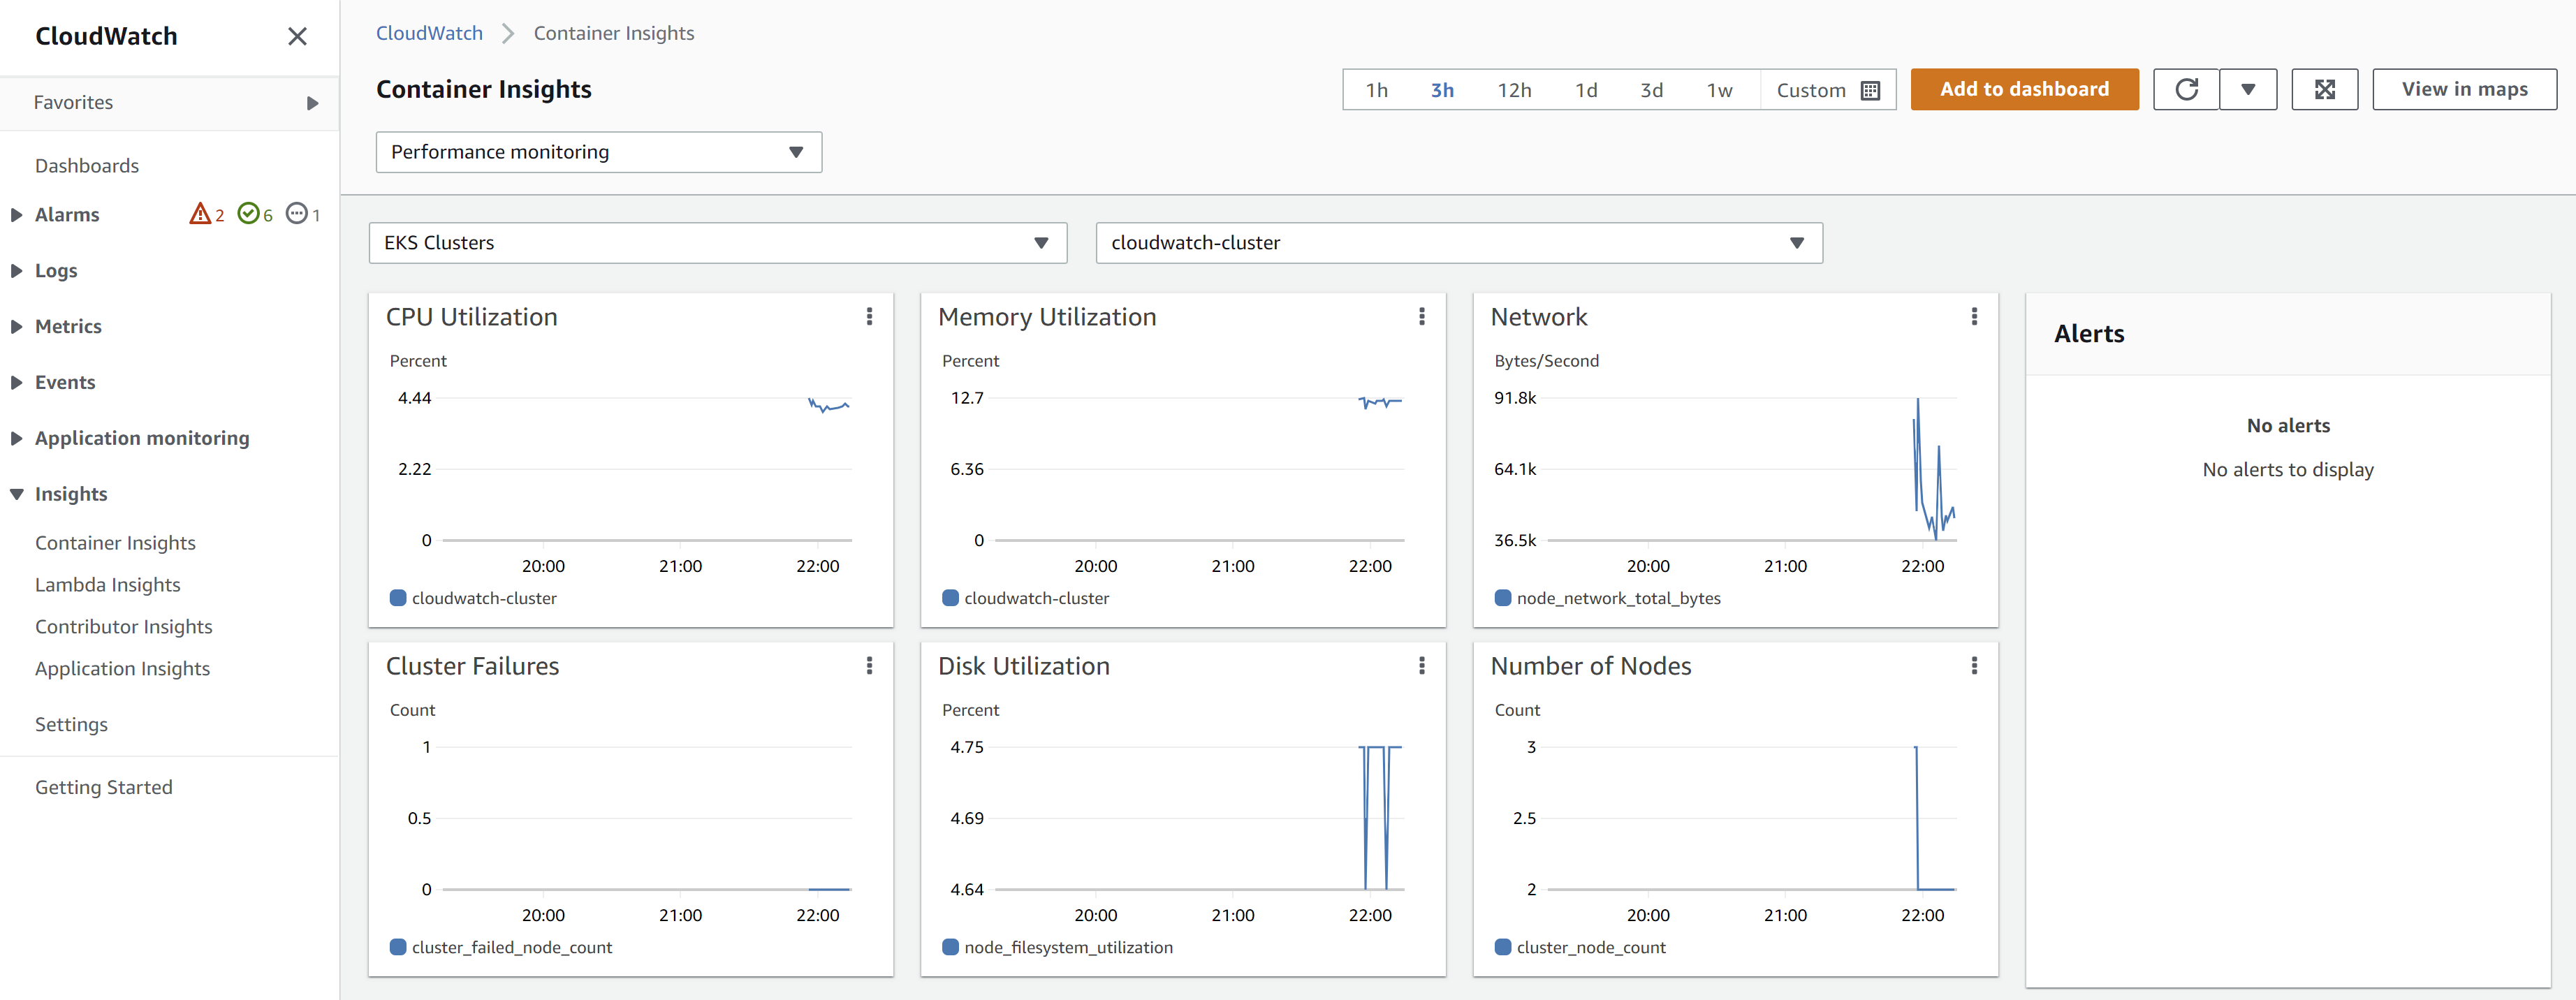Image resolution: width=2576 pixels, height=1000 pixels.
Task: Go to CloudWatch breadcrumb link
Action: click(429, 33)
